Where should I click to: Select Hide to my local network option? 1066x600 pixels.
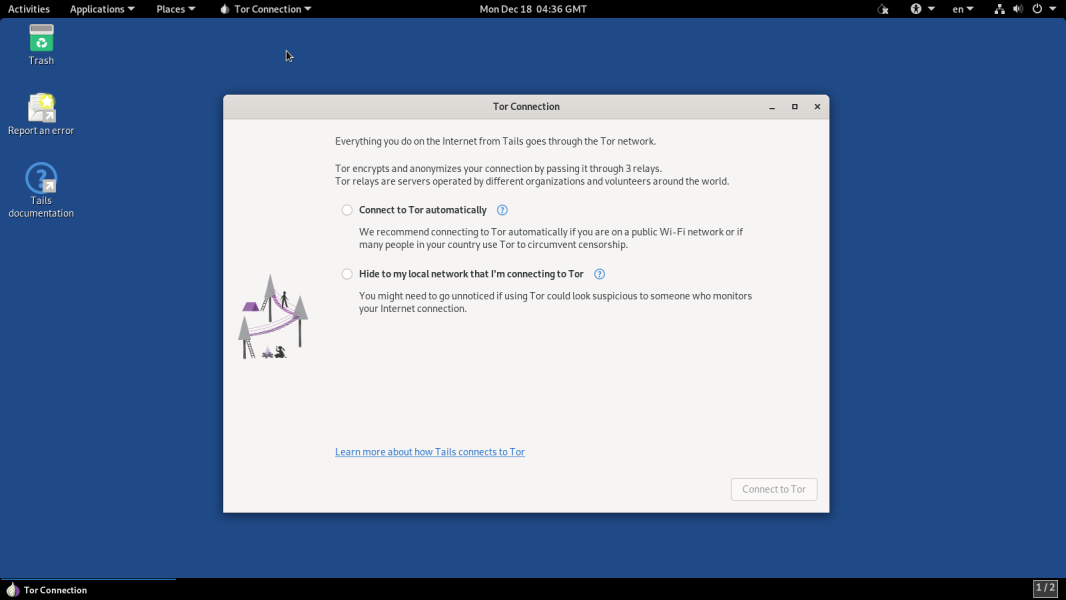click(x=347, y=274)
